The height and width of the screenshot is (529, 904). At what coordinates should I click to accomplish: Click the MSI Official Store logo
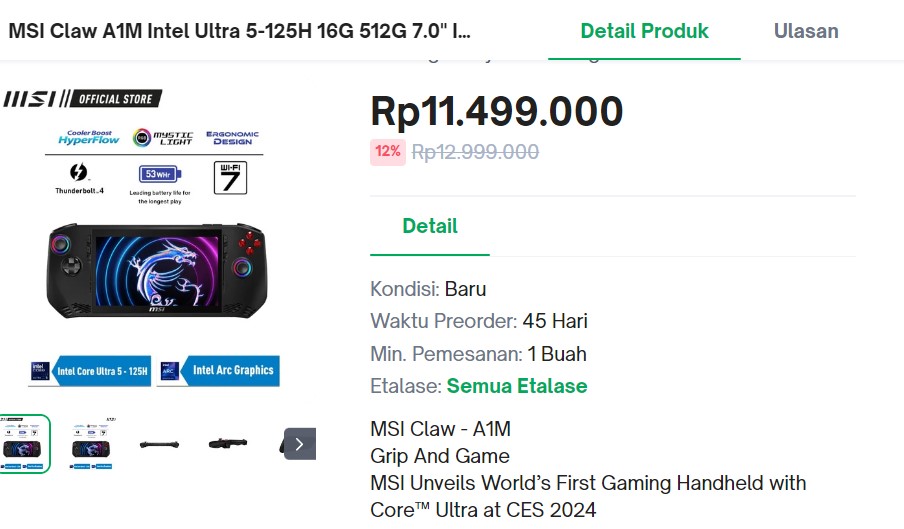[x=82, y=99]
